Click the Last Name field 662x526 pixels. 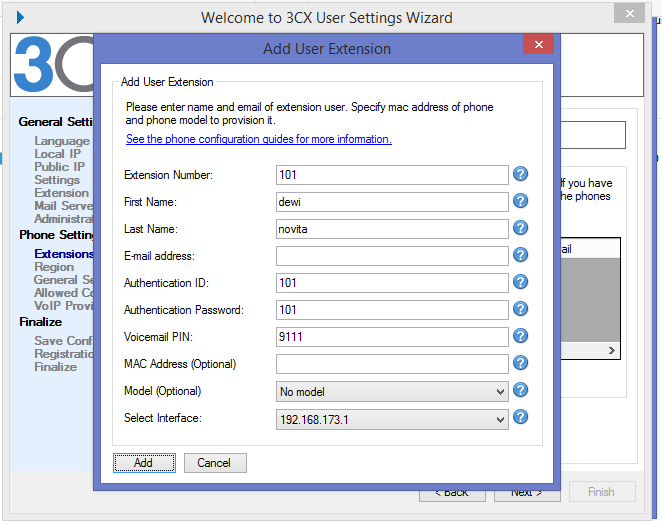392,229
